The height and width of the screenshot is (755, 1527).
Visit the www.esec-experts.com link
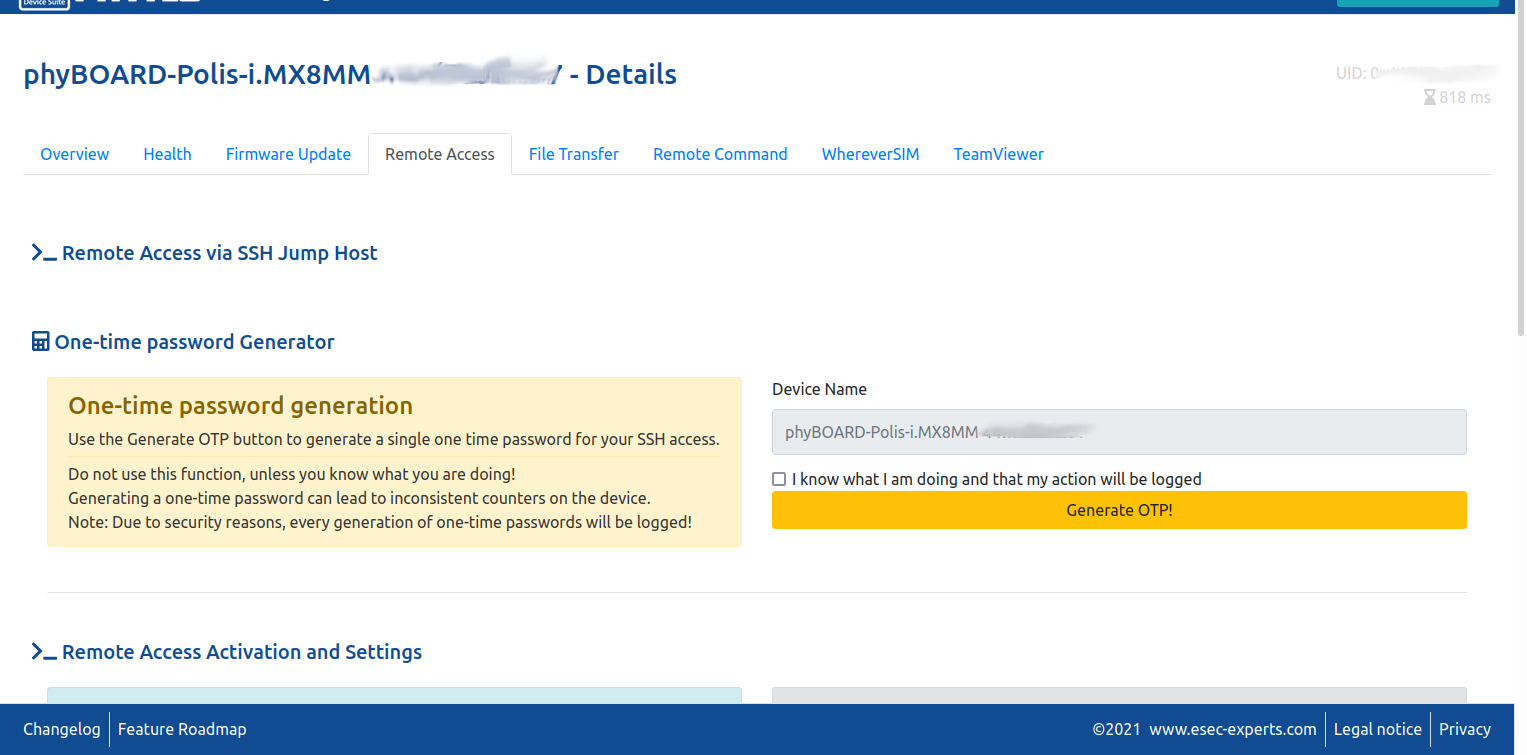(1232, 729)
